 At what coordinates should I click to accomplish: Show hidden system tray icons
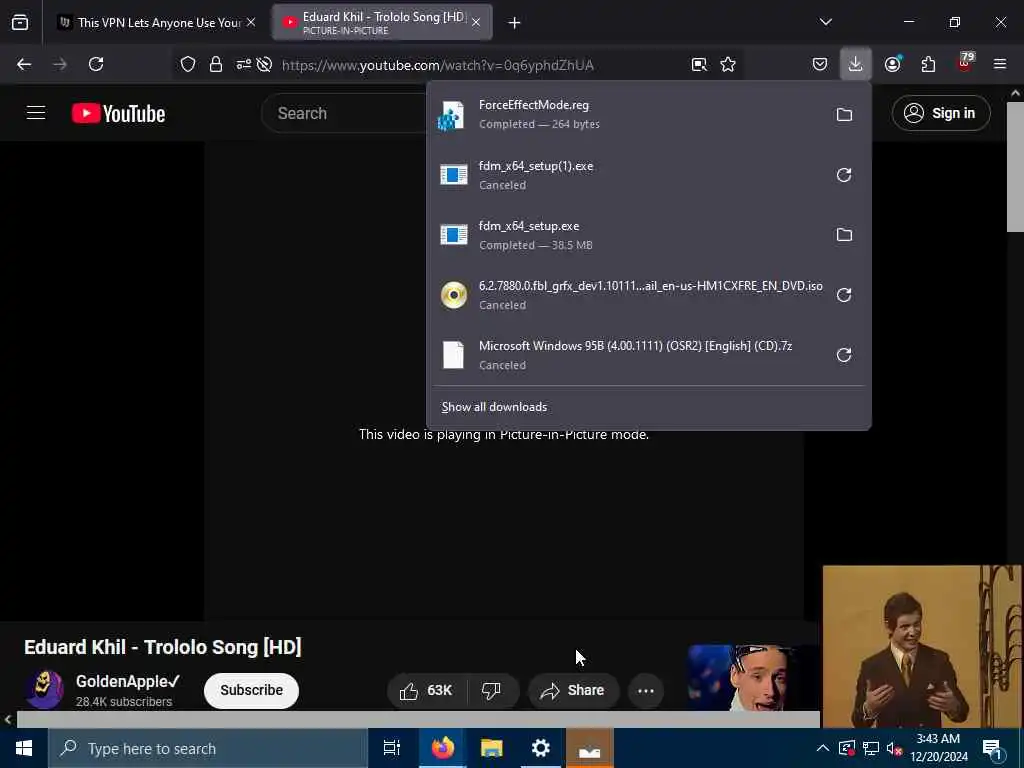pyautogui.click(x=823, y=748)
